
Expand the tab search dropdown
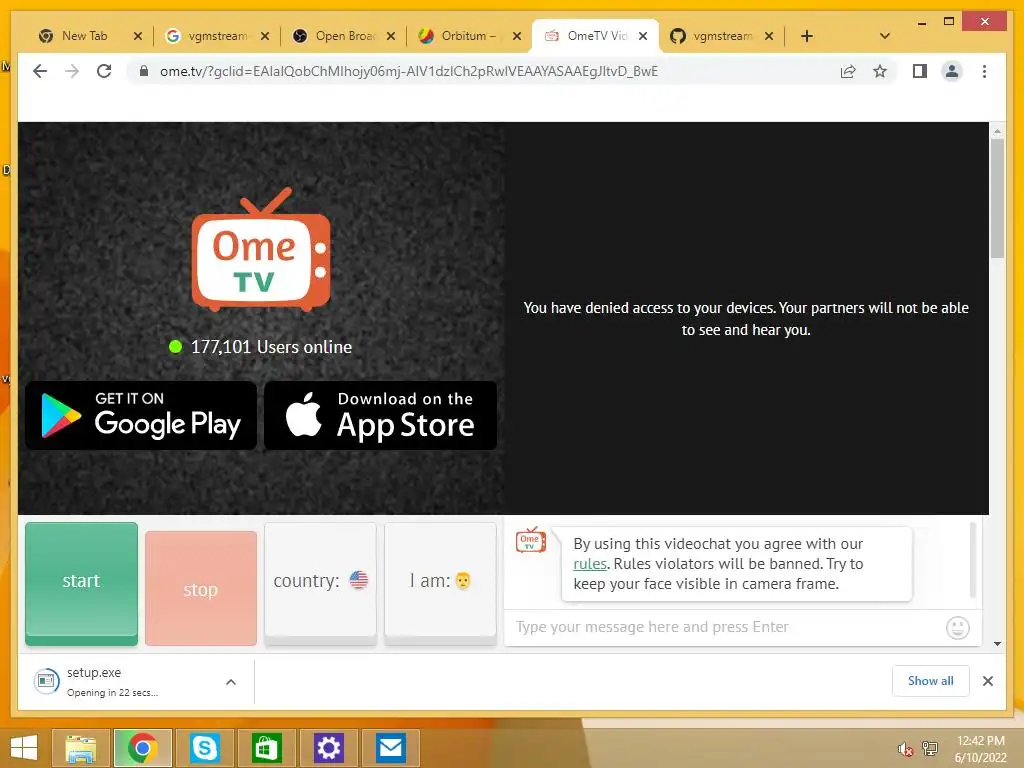[885, 36]
